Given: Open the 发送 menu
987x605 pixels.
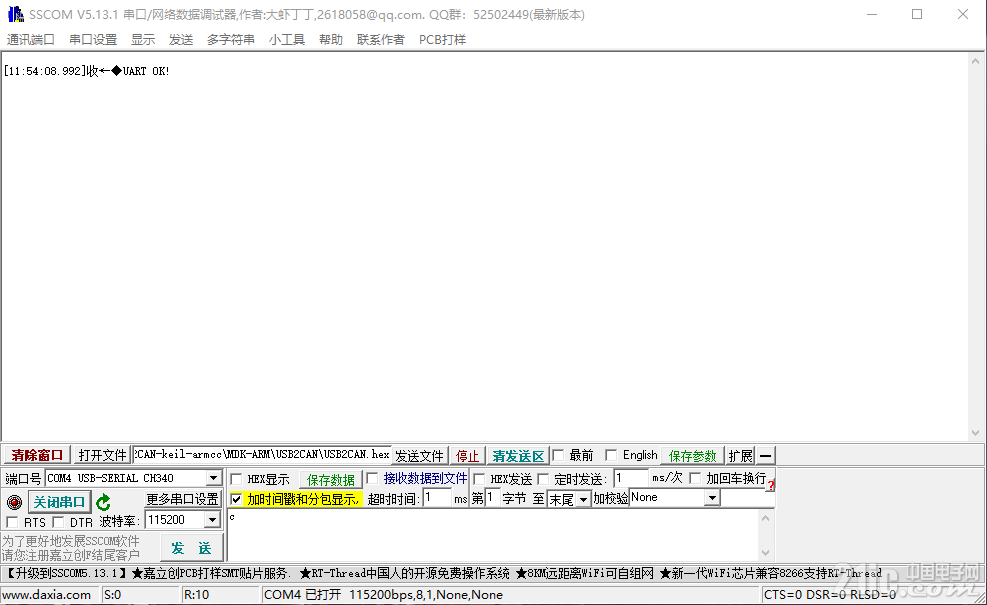Looking at the screenshot, I should point(181,40).
